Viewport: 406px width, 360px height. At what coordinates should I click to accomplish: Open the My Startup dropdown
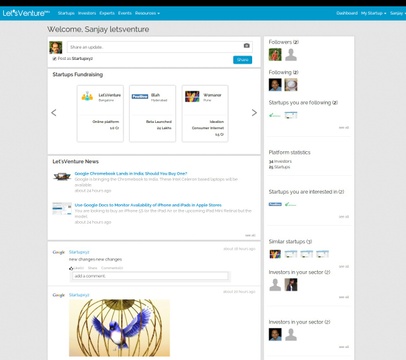coord(373,13)
